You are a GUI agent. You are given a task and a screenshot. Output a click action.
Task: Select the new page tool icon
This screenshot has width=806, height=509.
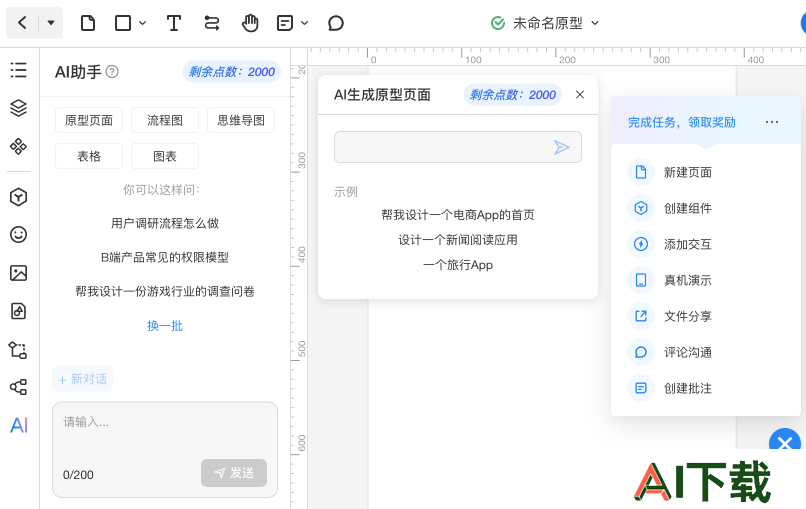pyautogui.click(x=88, y=23)
